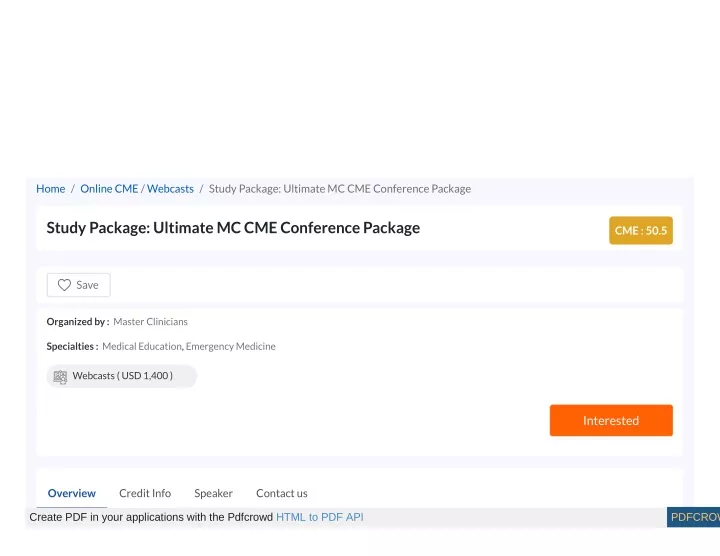Click the orange Interested button

click(611, 421)
